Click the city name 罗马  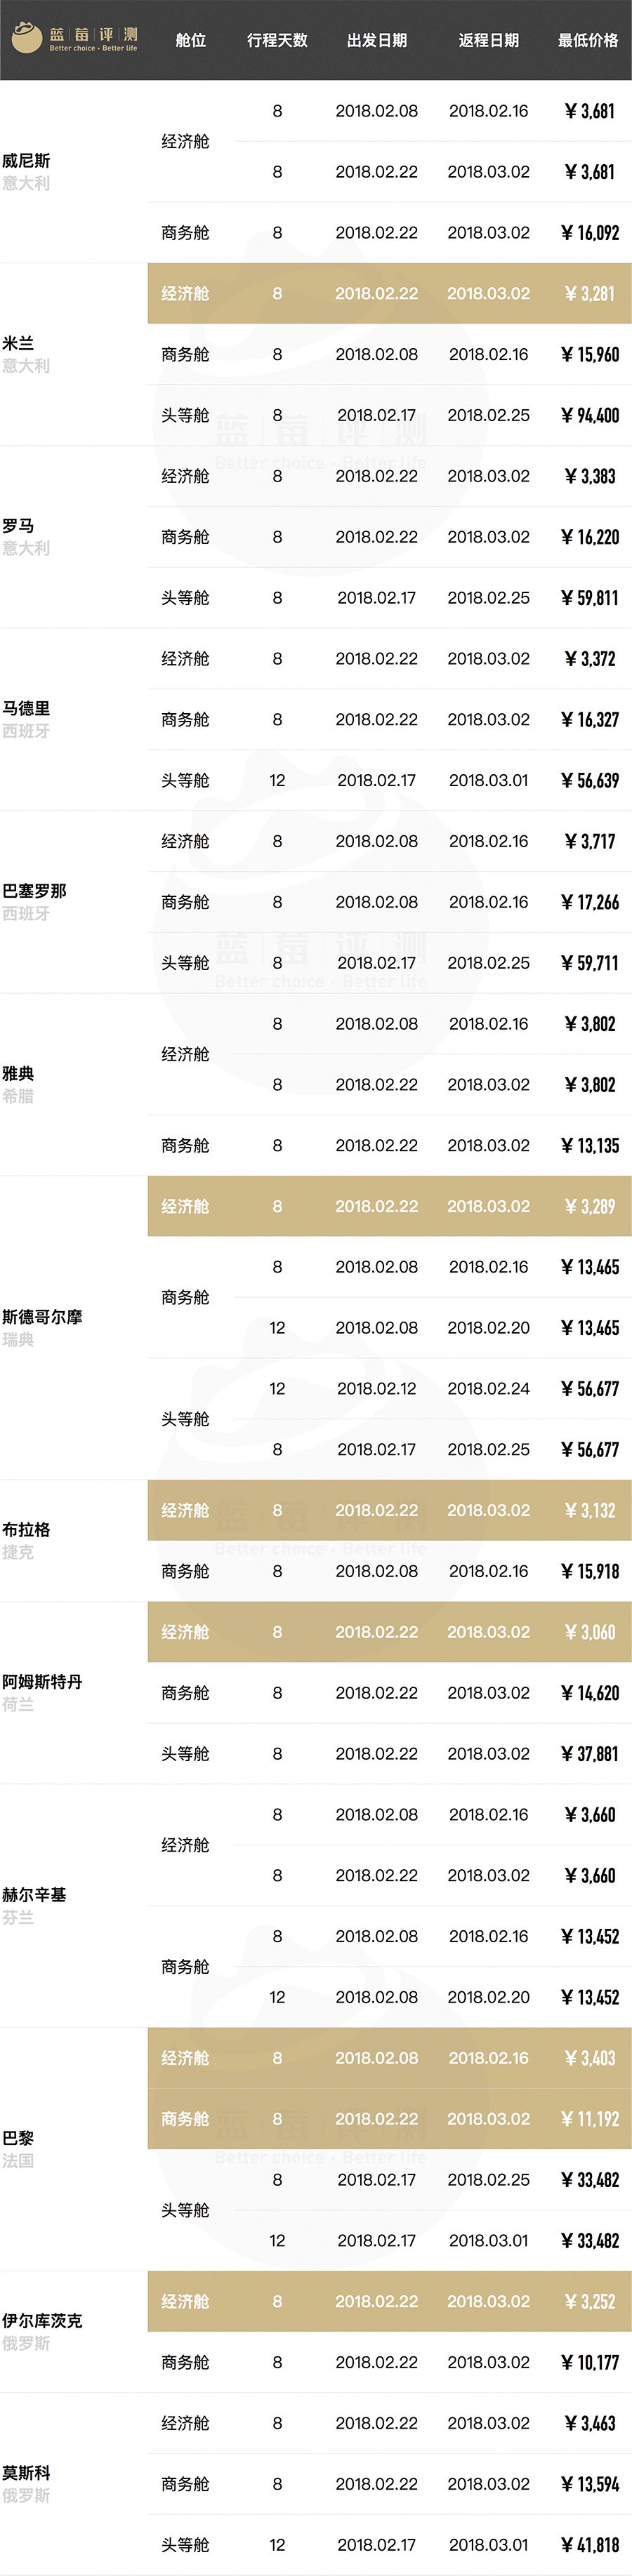[x=18, y=525]
